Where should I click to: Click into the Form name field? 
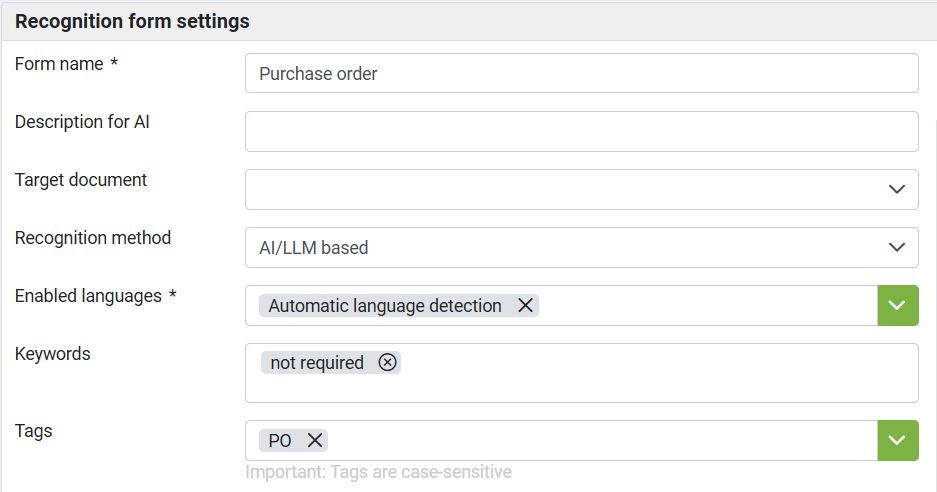tap(580, 74)
